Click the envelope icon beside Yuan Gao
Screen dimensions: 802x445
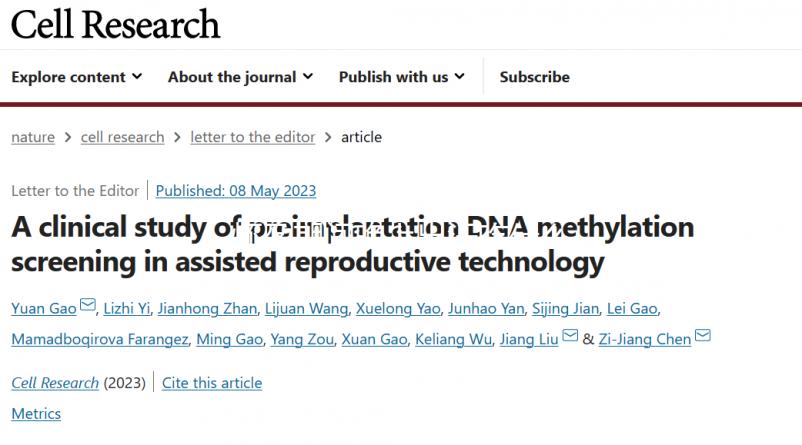click(88, 306)
